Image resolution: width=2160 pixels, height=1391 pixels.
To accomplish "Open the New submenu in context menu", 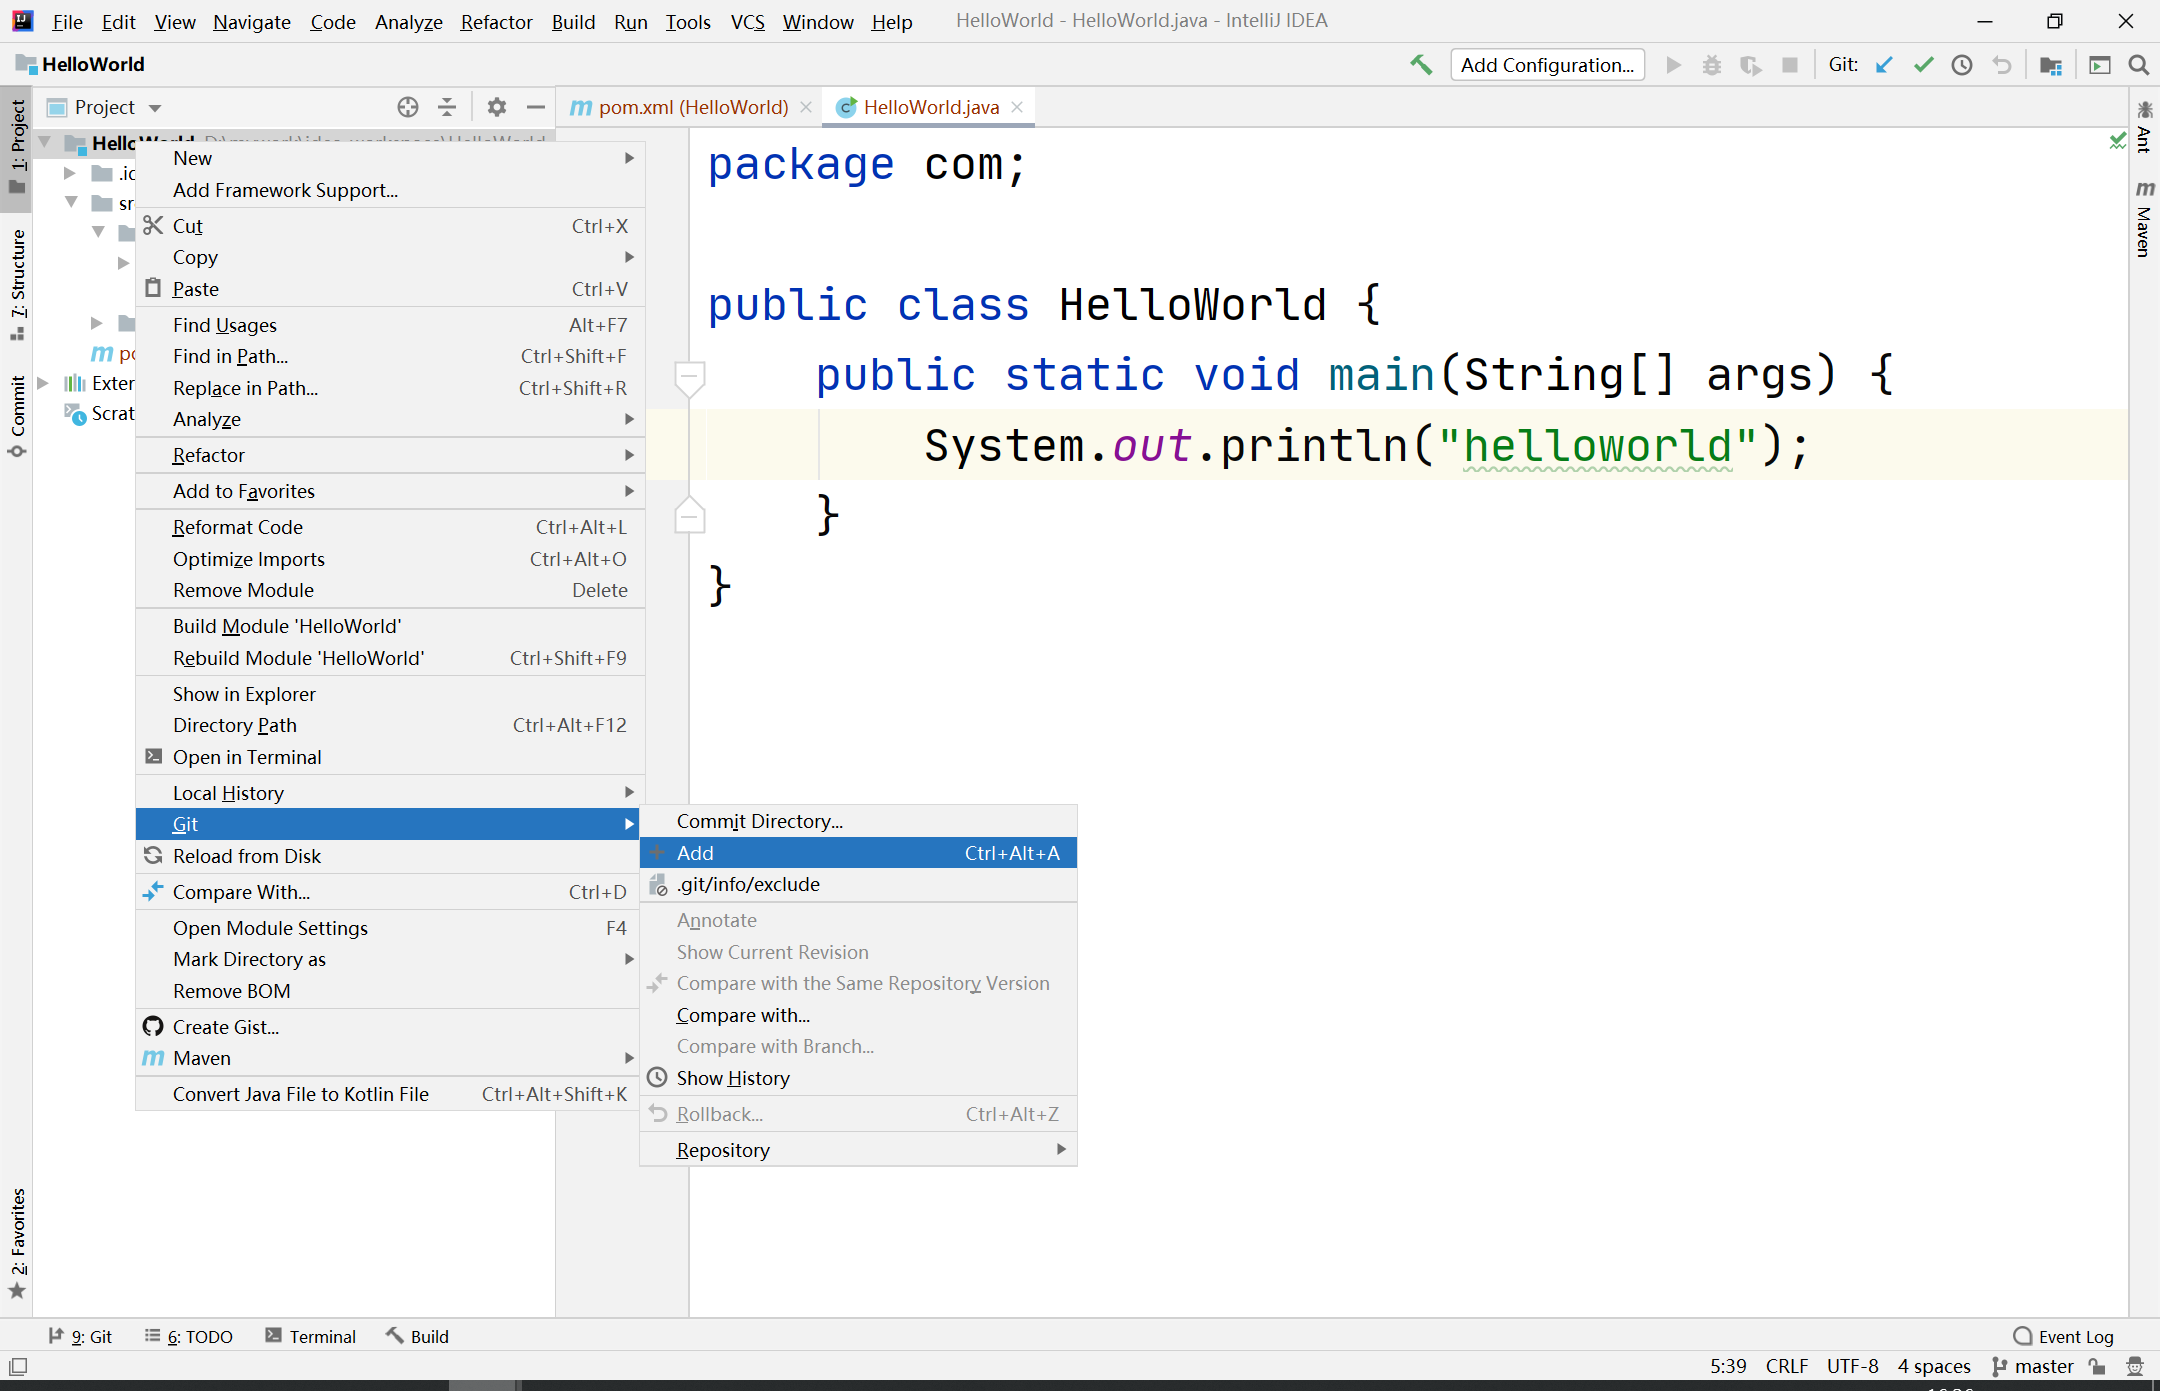I will tap(390, 158).
